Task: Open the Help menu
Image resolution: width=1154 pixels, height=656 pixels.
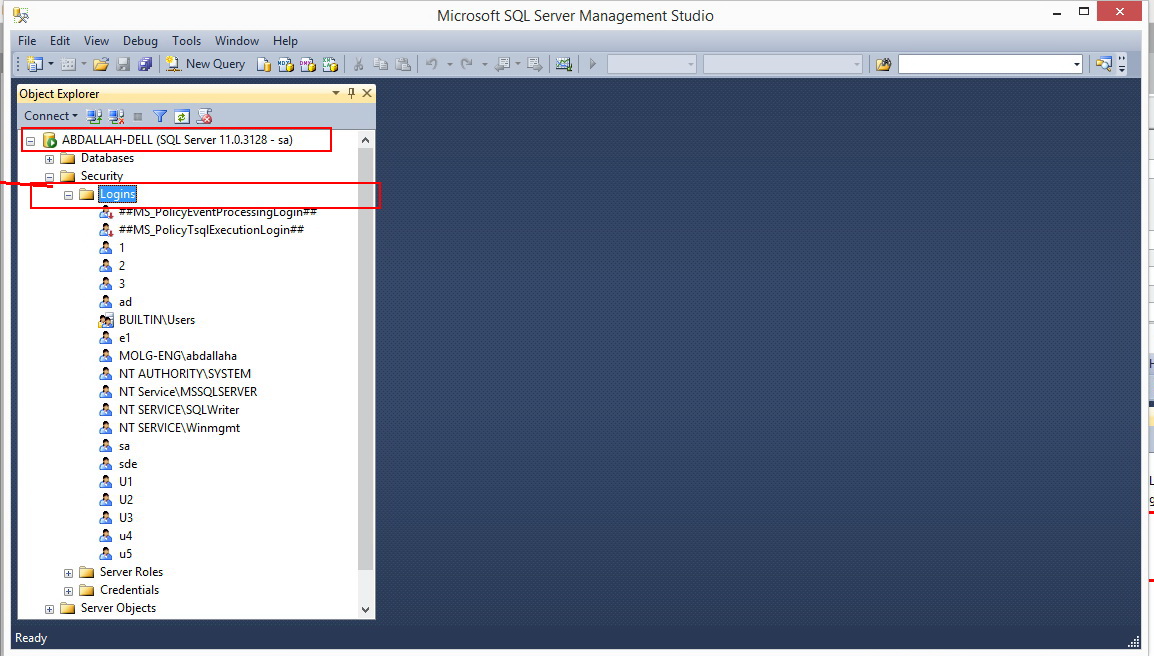Action: (285, 40)
